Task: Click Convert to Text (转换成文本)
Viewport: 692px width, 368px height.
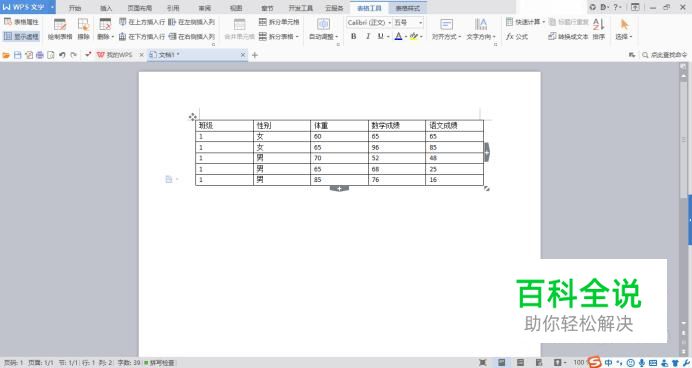Action: pos(568,37)
